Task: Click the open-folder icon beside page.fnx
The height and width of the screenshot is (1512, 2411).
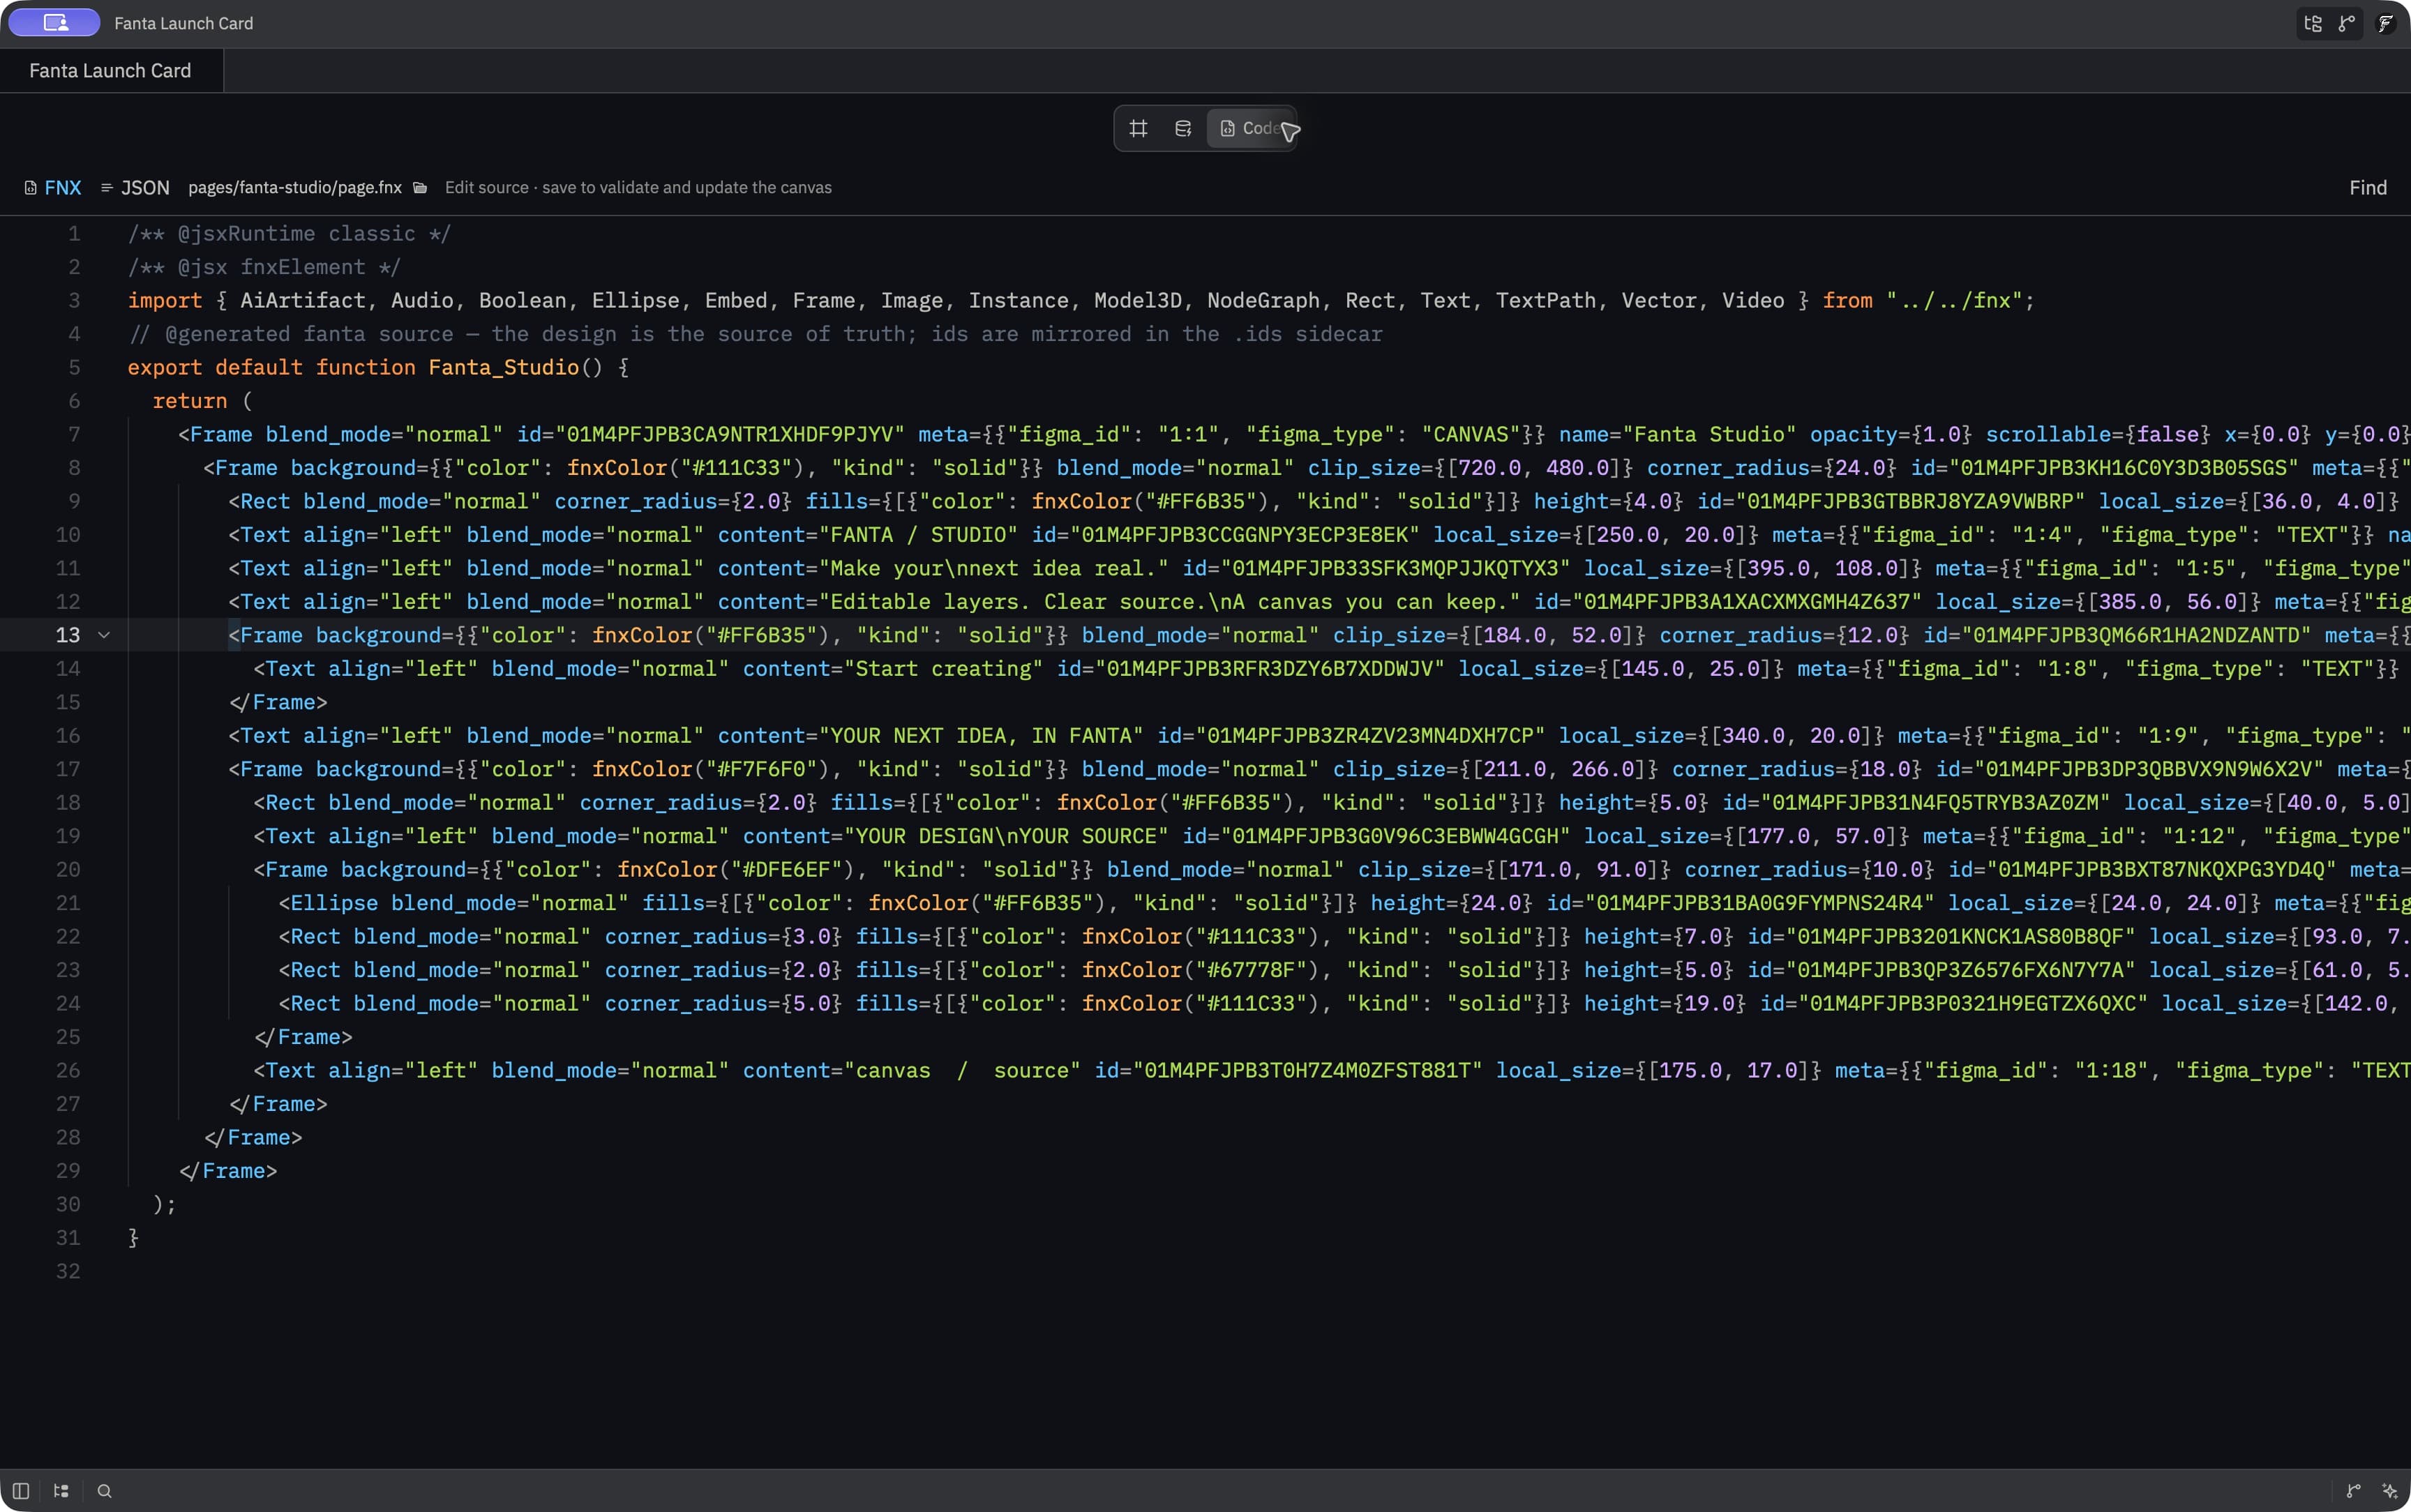Action: [x=421, y=187]
